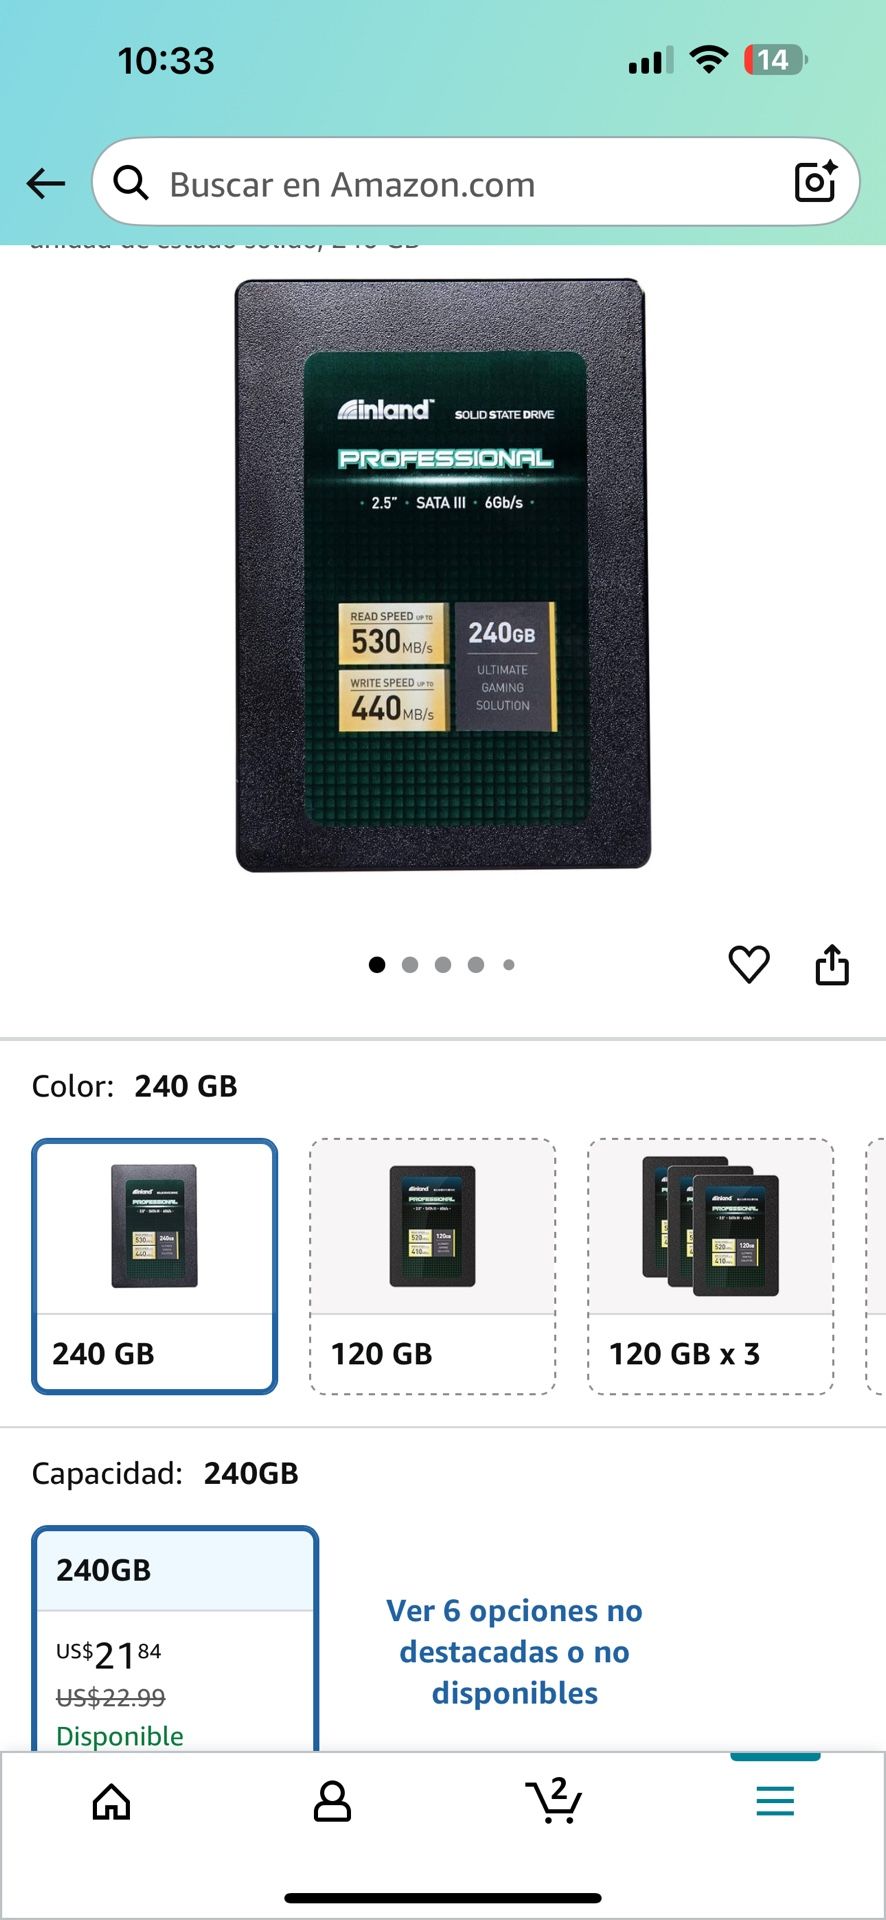
Task: Tap the third image carousel dot
Action: pyautogui.click(x=443, y=965)
